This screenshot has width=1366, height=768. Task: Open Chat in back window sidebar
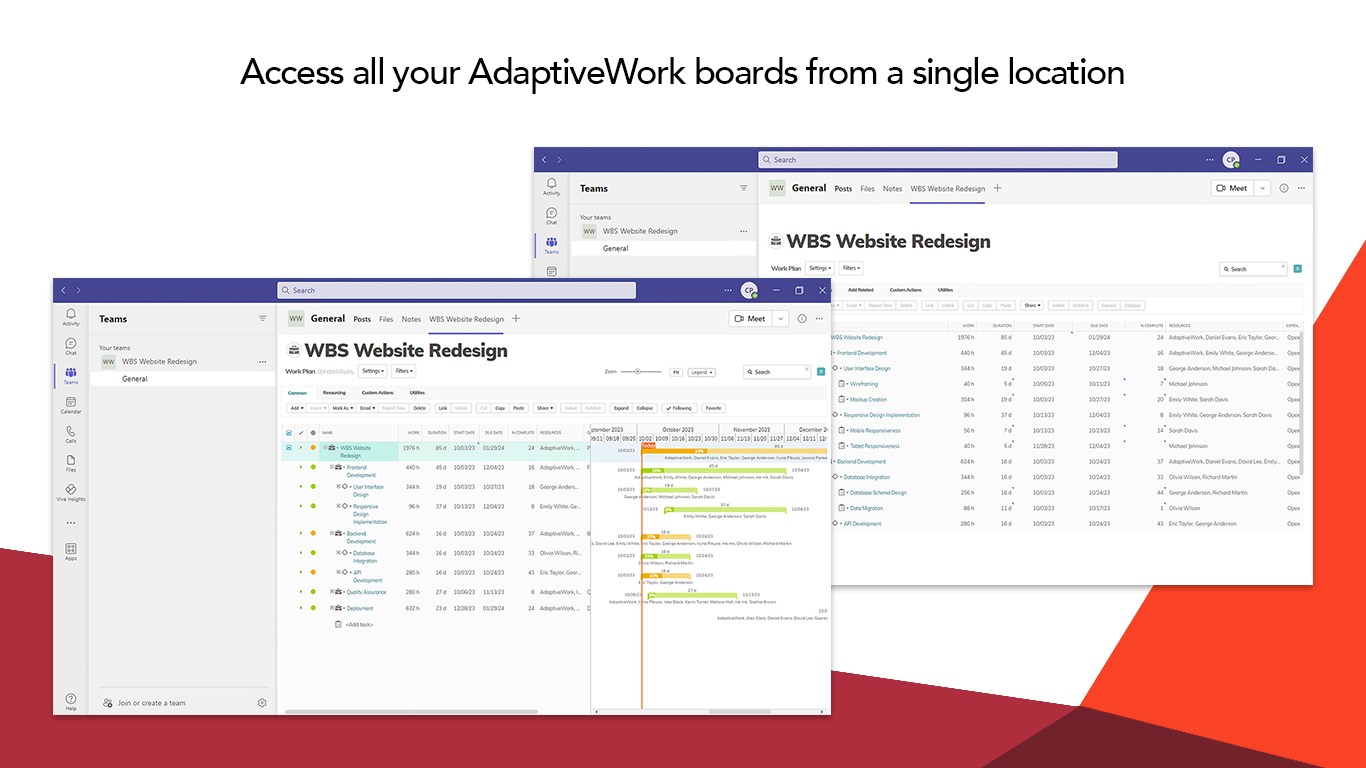551,215
